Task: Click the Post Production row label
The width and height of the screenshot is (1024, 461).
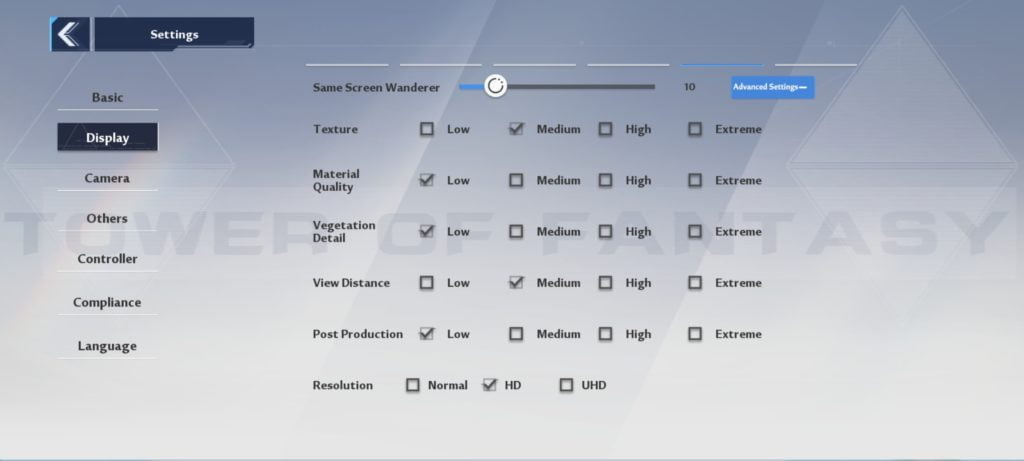Action: tap(358, 334)
